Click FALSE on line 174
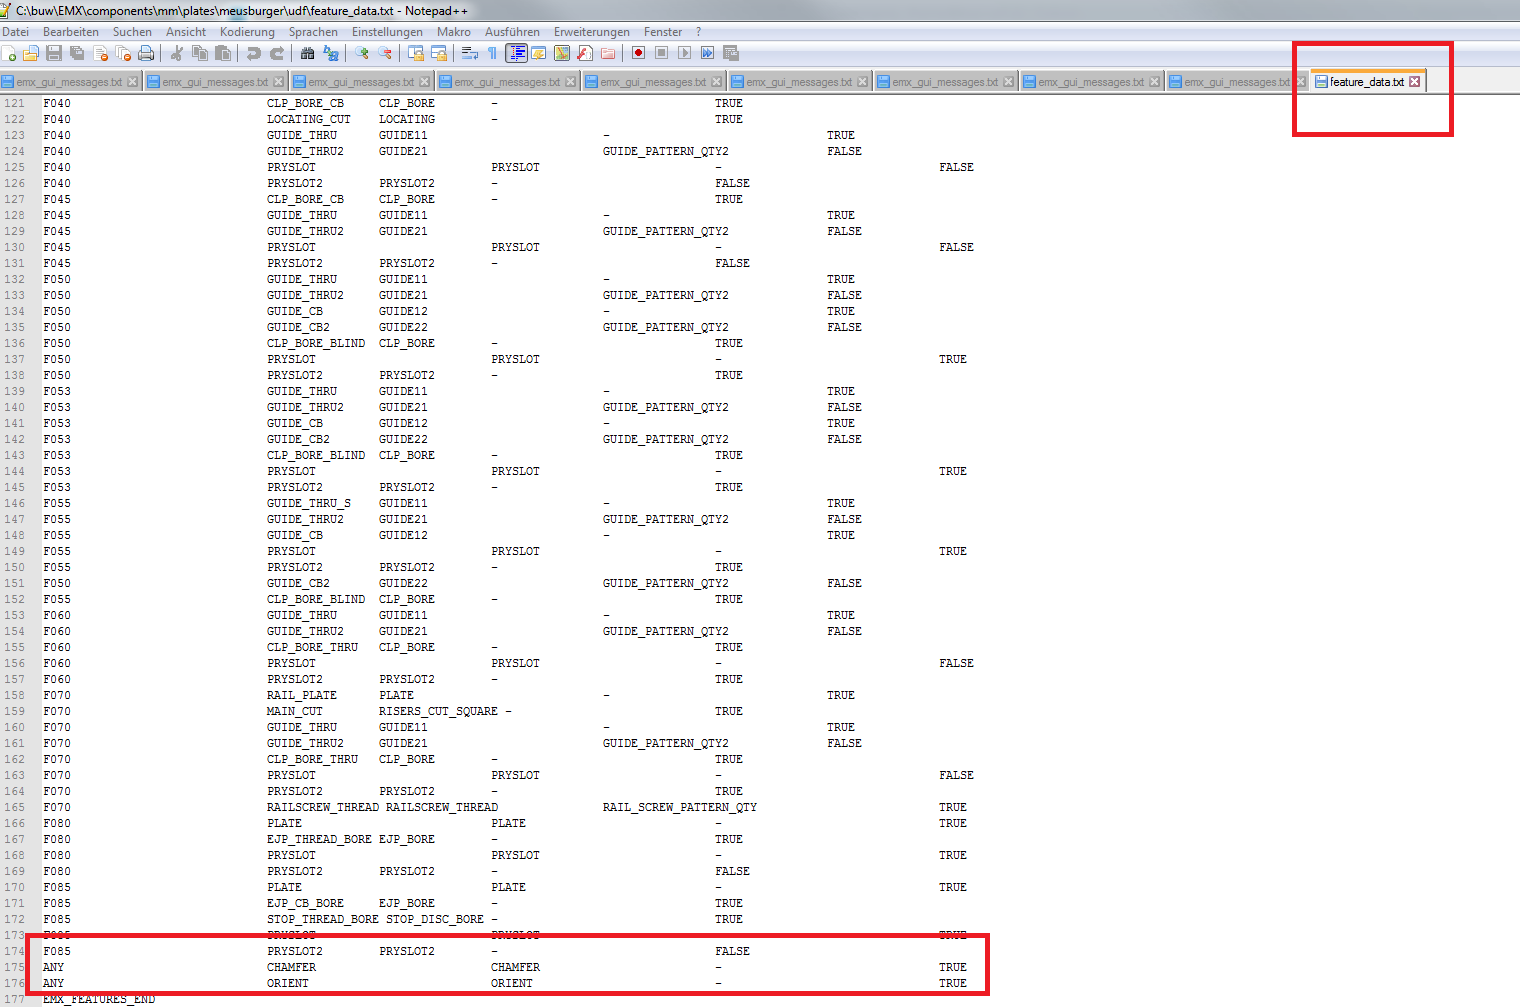This screenshot has width=1520, height=1007. click(x=732, y=951)
